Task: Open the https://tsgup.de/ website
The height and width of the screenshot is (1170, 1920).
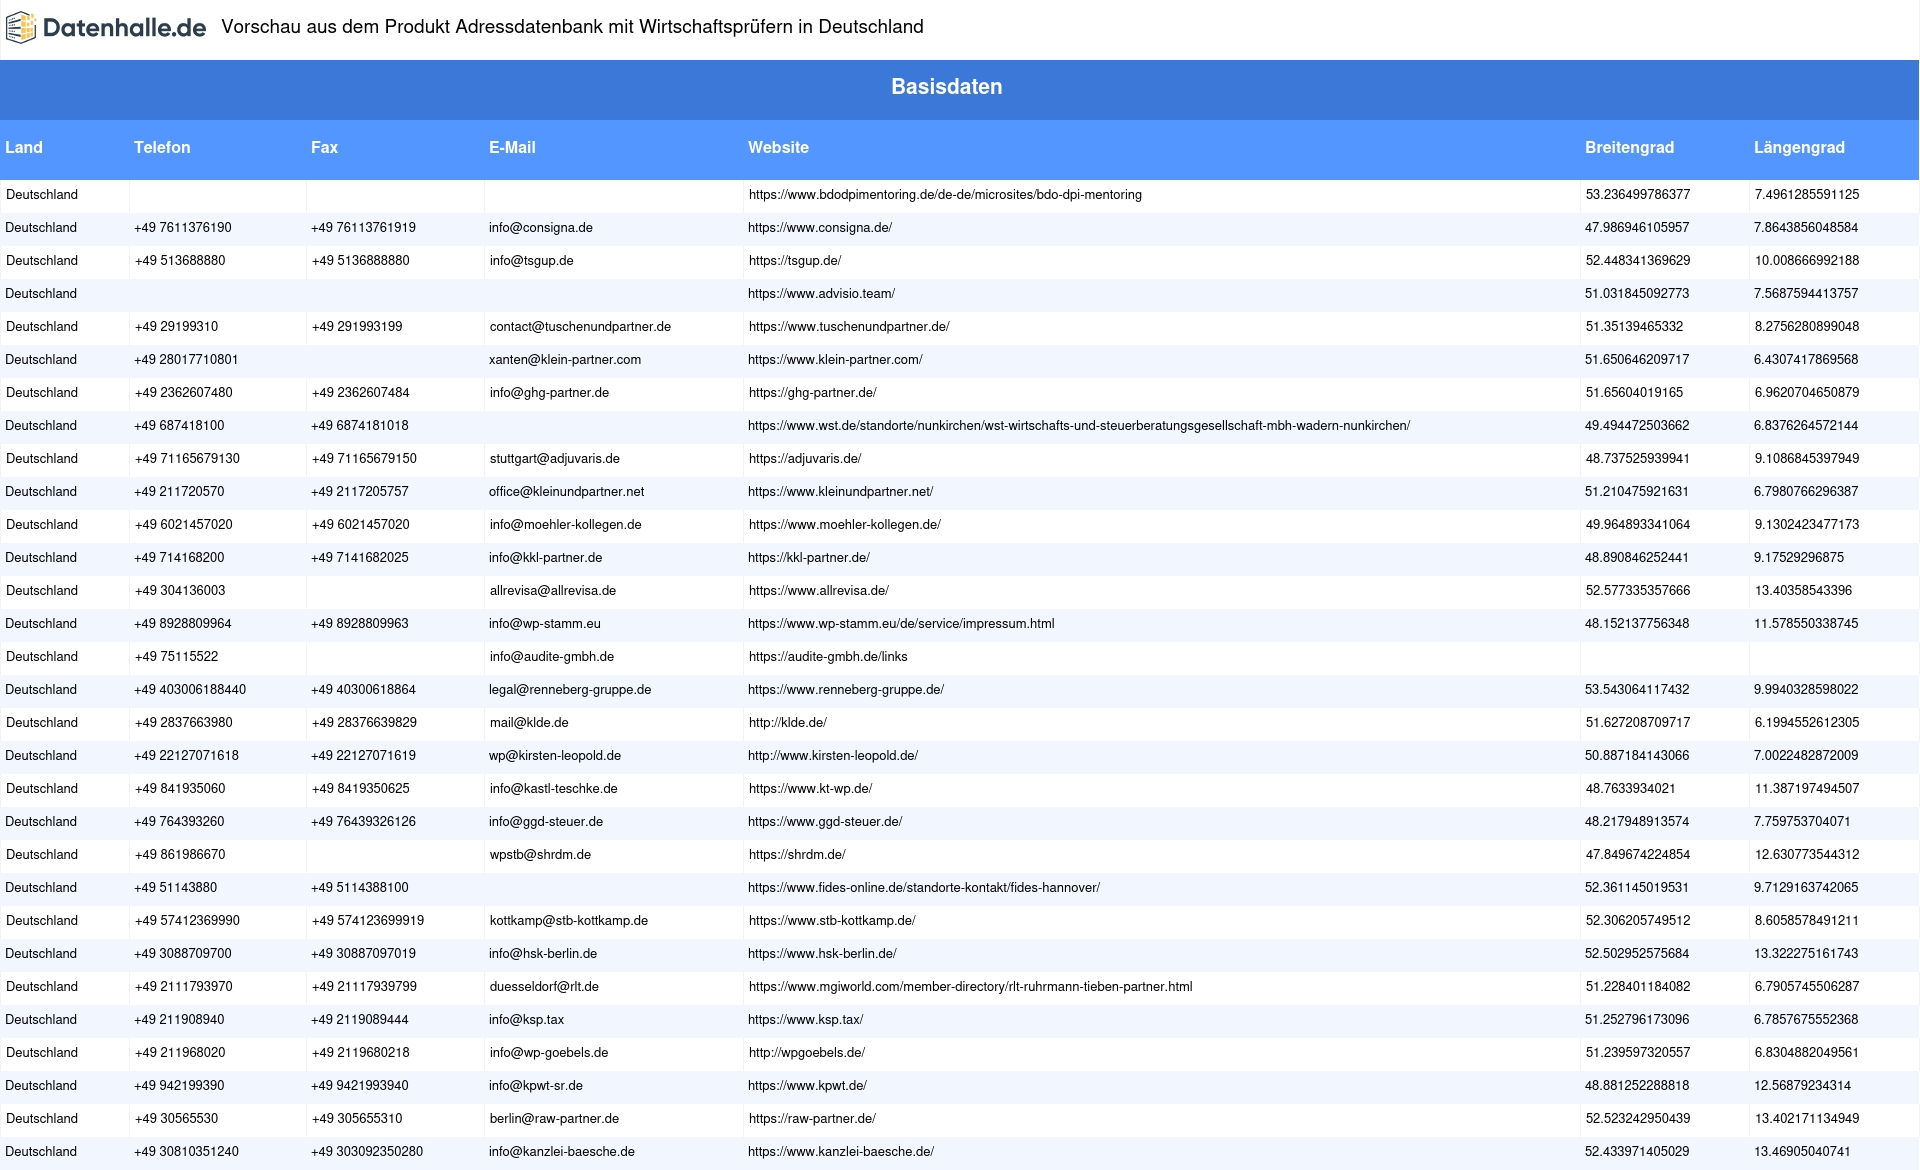Action: tap(795, 261)
